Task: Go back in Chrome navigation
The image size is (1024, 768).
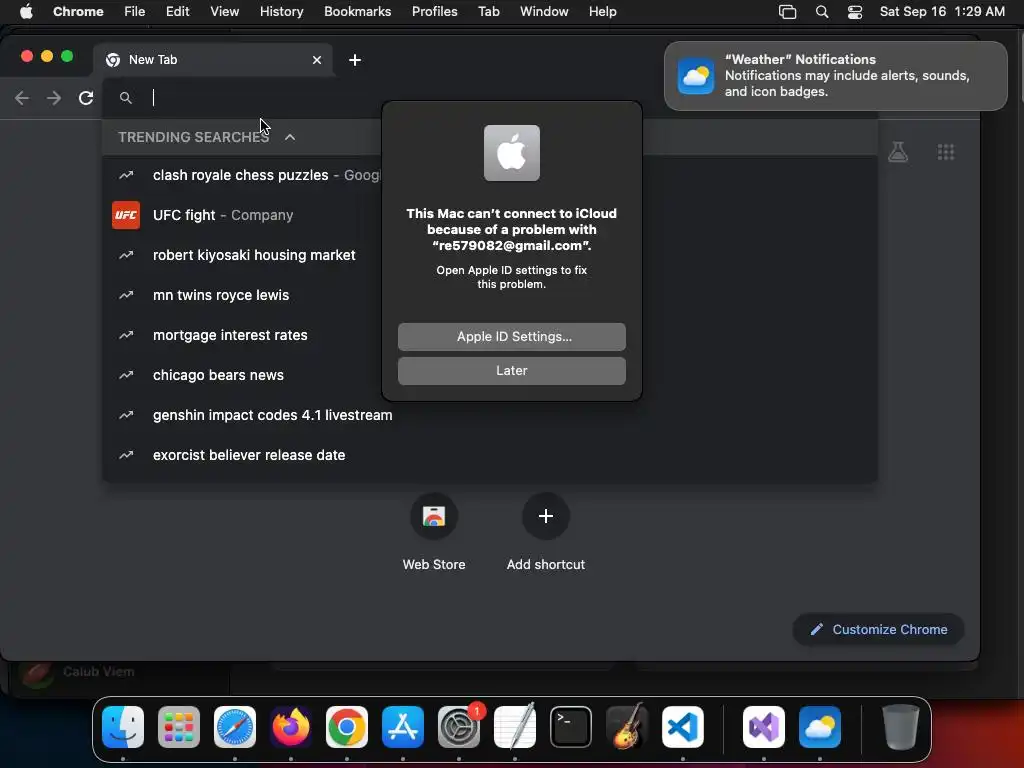Action: click(x=22, y=98)
